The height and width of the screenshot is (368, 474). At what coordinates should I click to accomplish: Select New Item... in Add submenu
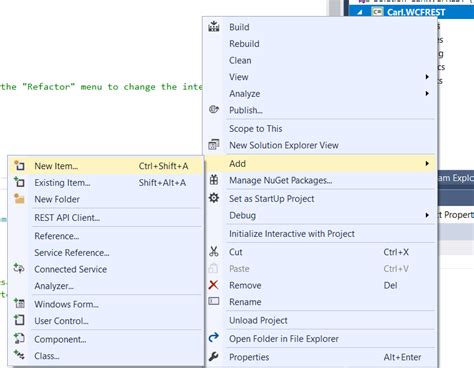coord(106,166)
